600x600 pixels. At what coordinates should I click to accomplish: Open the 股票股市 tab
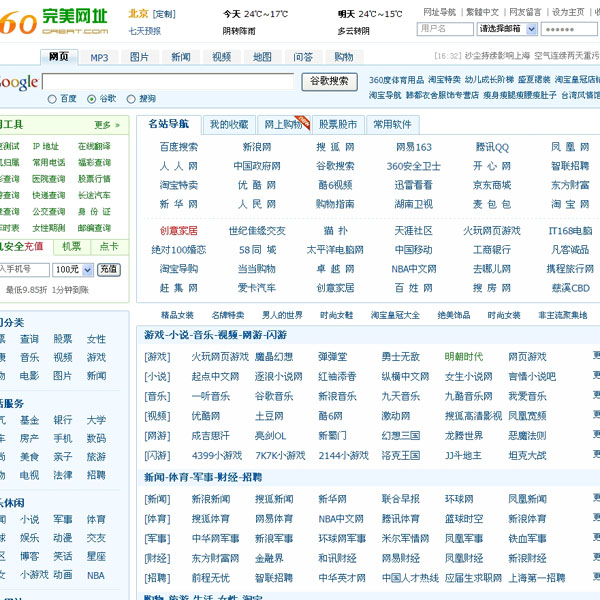click(338, 124)
